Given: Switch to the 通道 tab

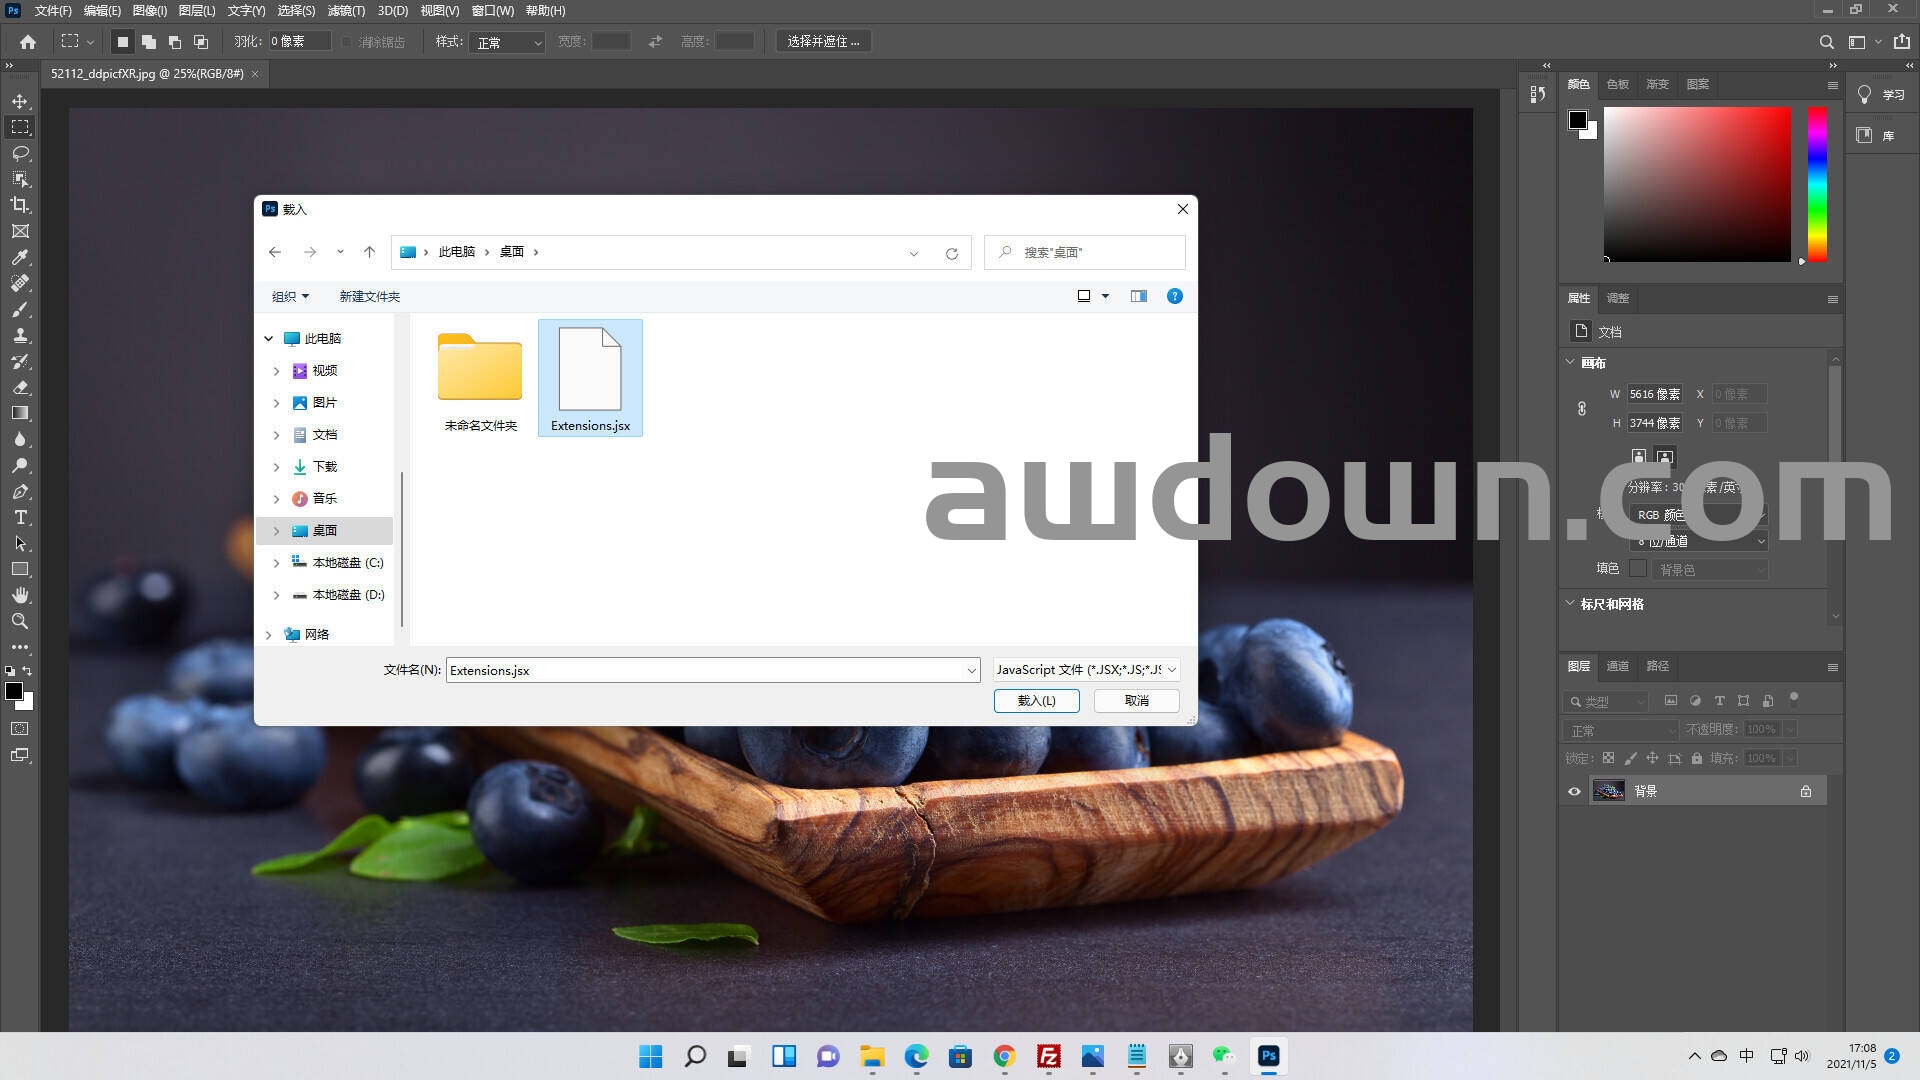Looking at the screenshot, I should point(1617,666).
